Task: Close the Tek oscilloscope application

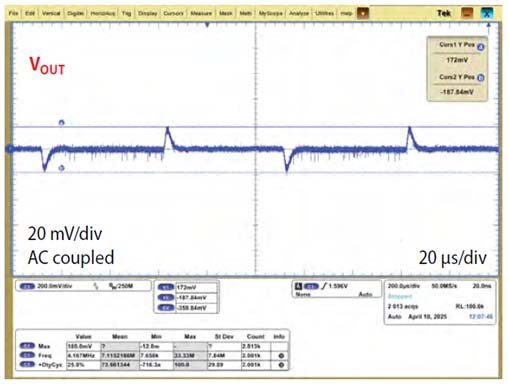Action: pyautogui.click(x=487, y=13)
